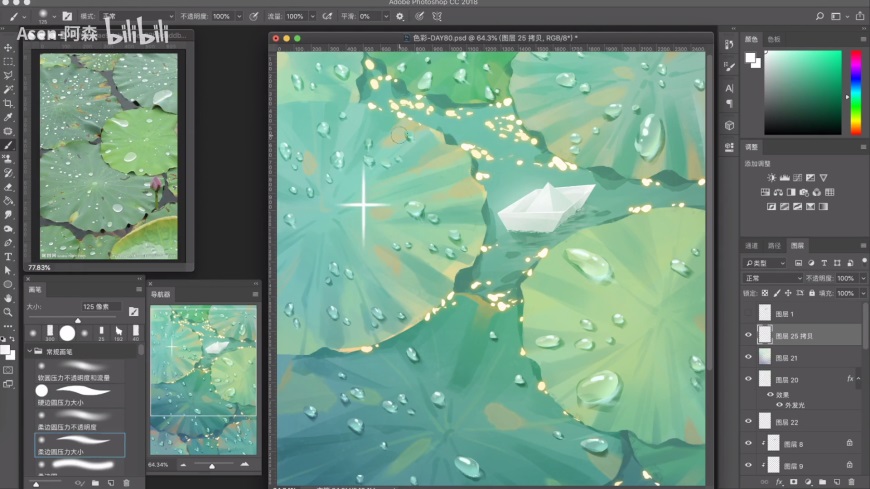870x489 pixels.
Task: Hide the 图层 22 layer
Action: pyautogui.click(x=748, y=422)
